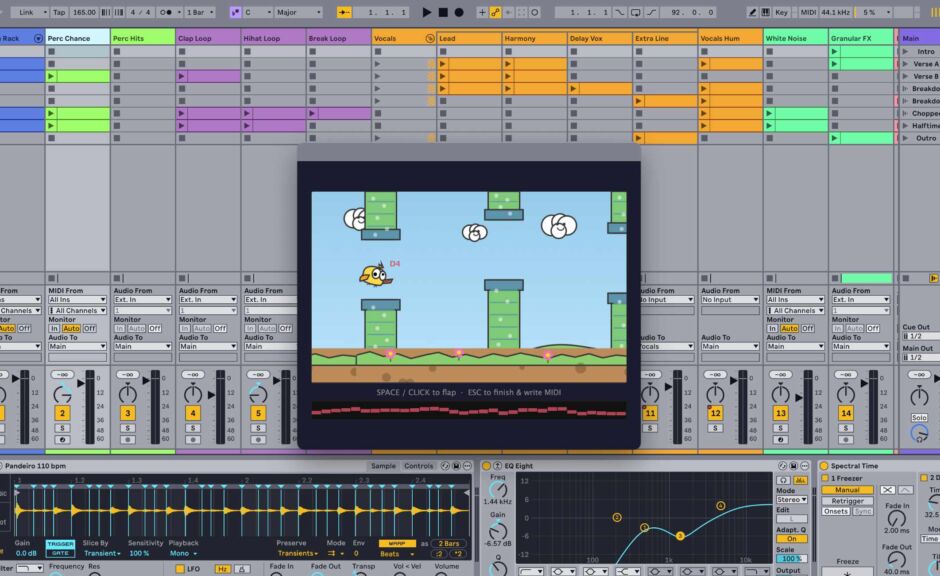The height and width of the screenshot is (576, 940).
Task: Toggle the Automation Arm link icon
Action: 495,12
